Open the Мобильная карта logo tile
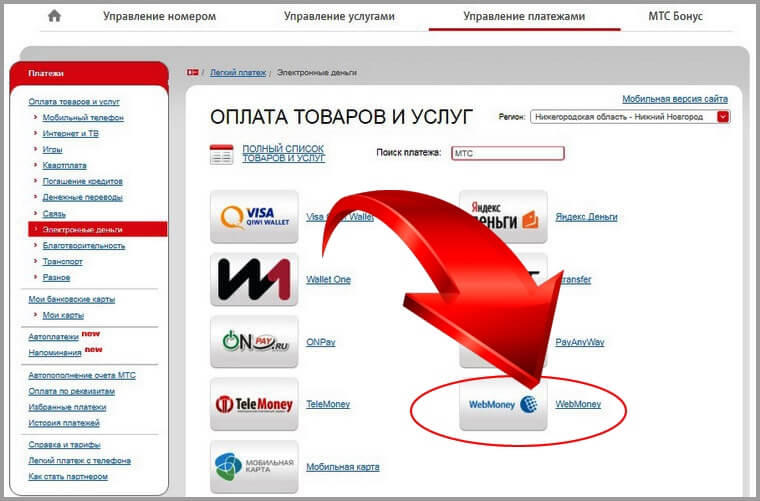This screenshot has height=501, width=760. (254, 467)
